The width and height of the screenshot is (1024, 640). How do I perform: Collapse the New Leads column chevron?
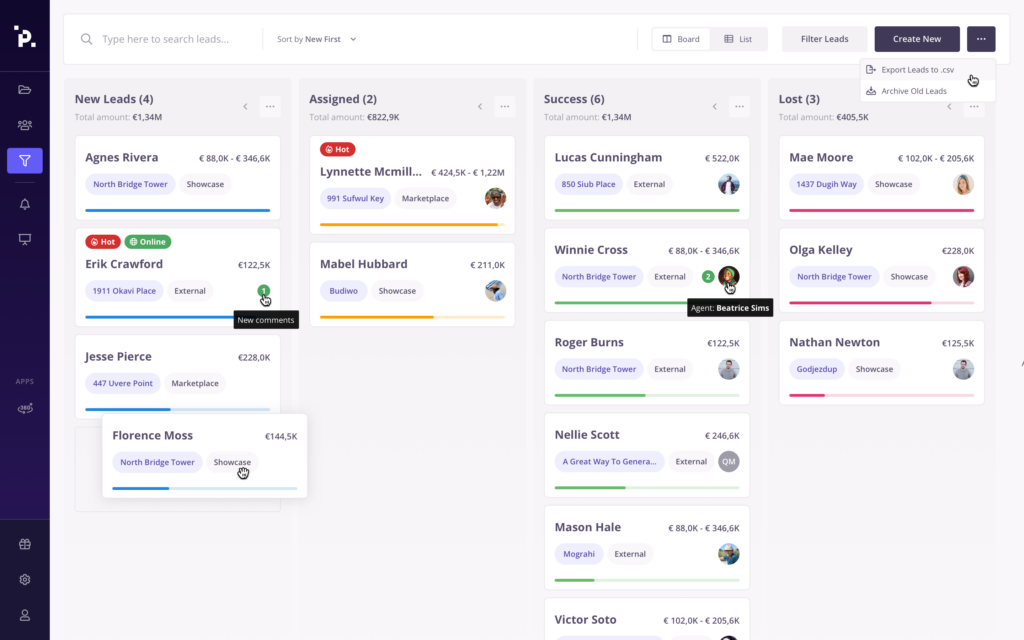pos(246,106)
